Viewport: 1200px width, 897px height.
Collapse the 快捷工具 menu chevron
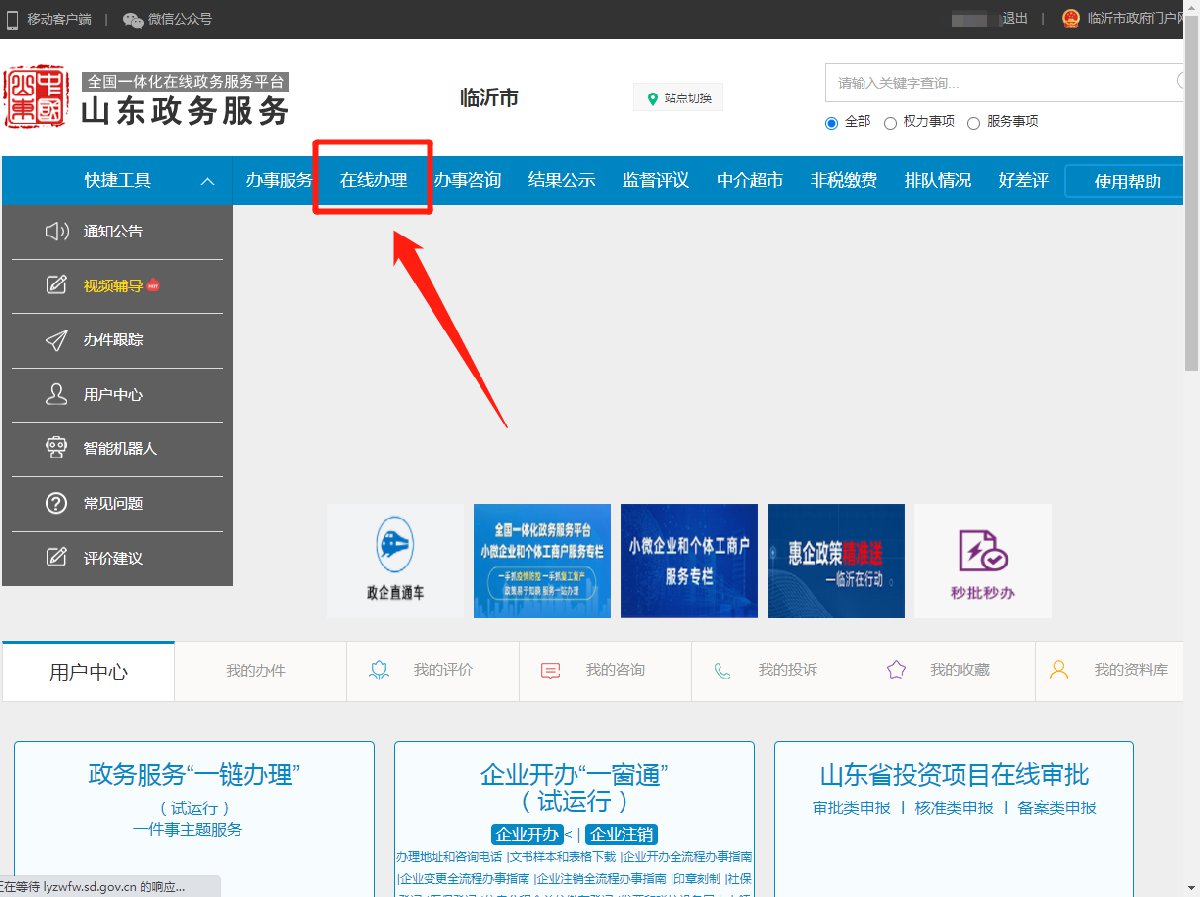click(207, 181)
